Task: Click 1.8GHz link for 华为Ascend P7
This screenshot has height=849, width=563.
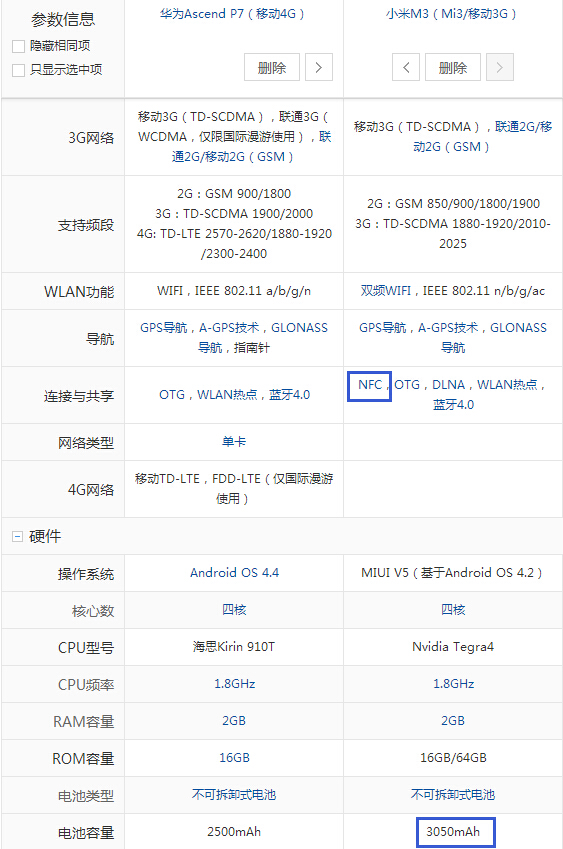Action: pos(234,684)
